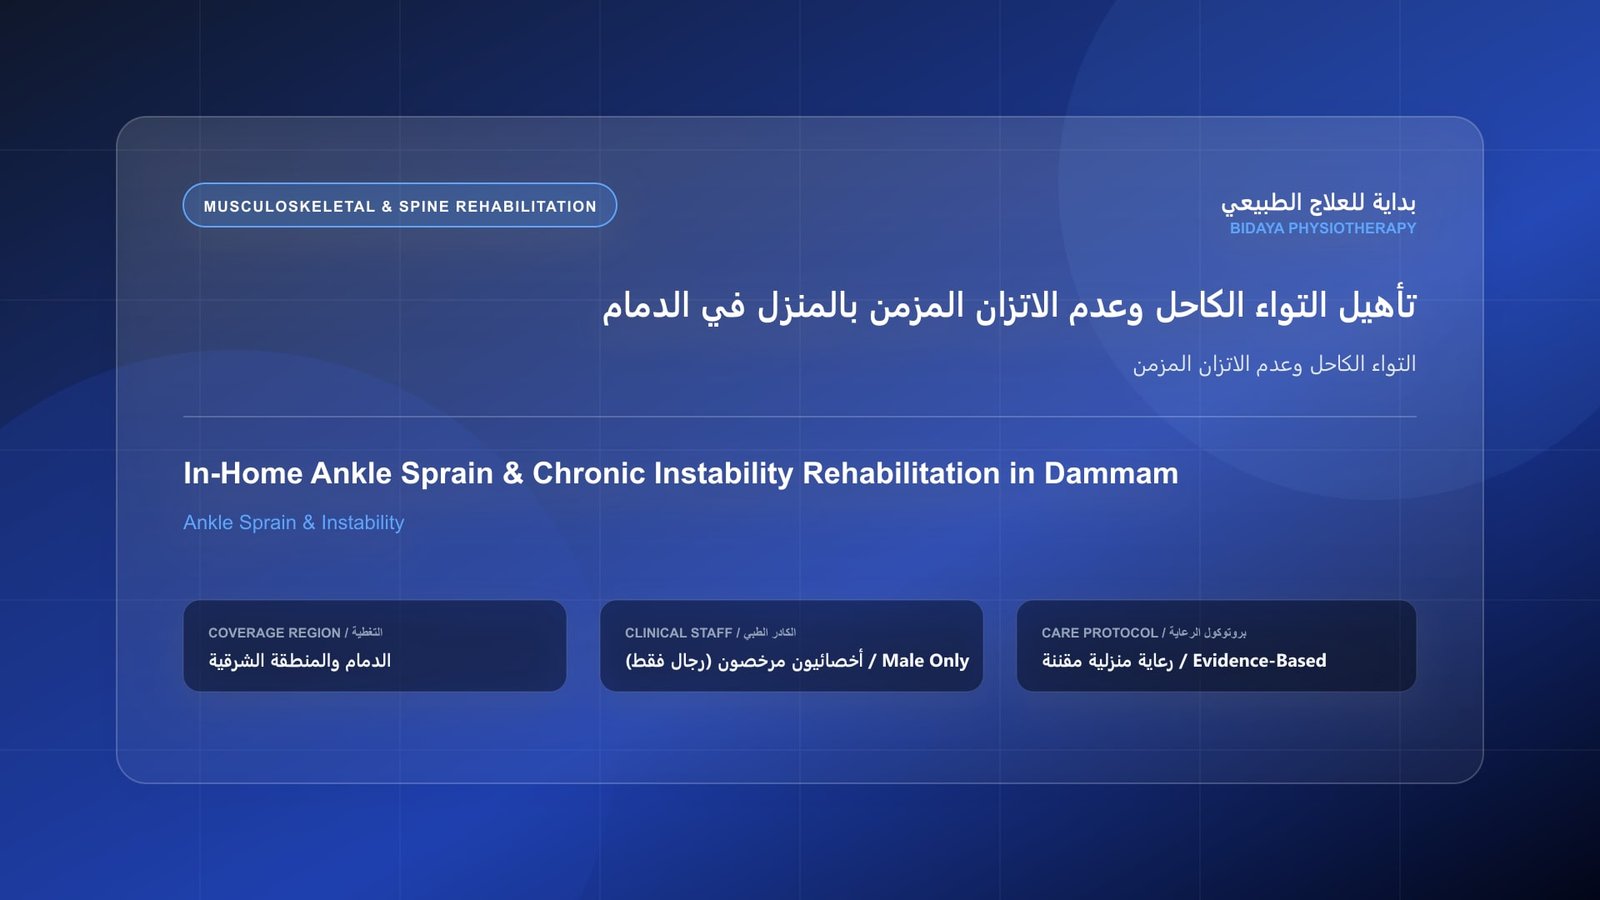Click the Arabic subtitle التواء الكاحل وعدم الاتزان المزمن
The height and width of the screenshot is (900, 1600).
pos(1274,364)
